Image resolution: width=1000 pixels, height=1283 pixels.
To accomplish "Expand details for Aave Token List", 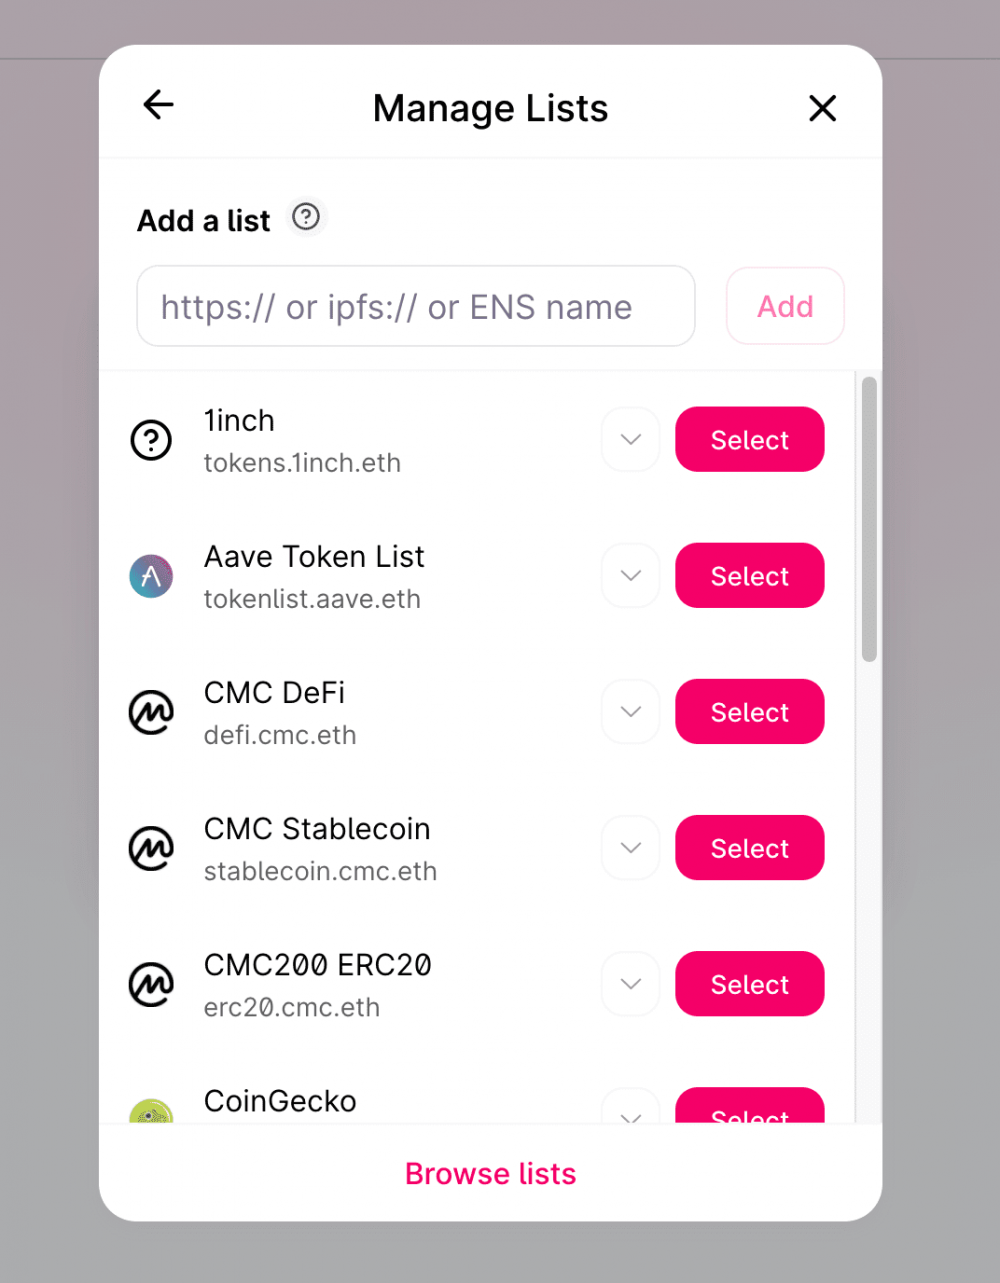I will click(x=630, y=576).
